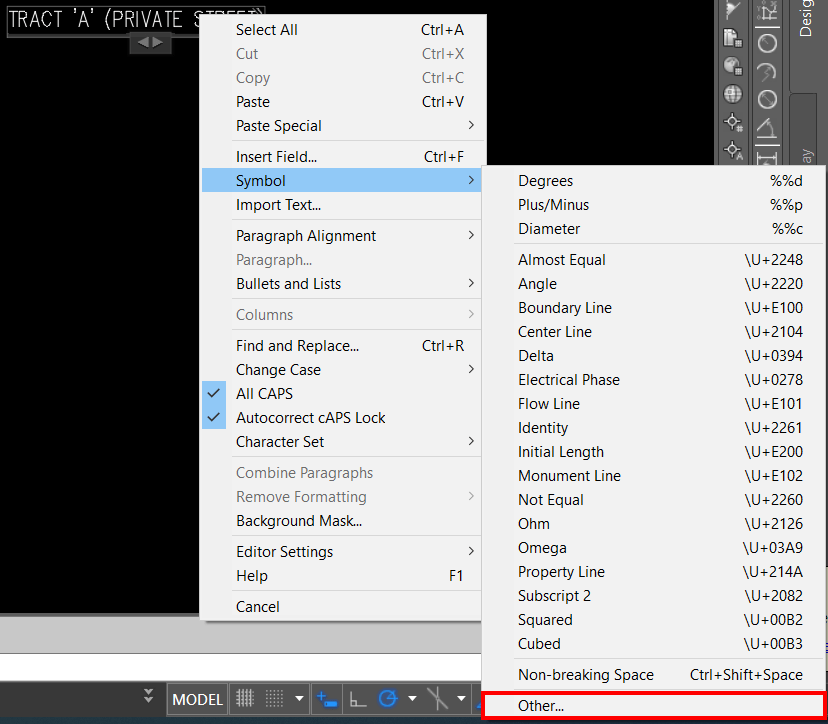Toggle Autocorrect cAPS Lock option
This screenshot has height=724, width=828.
tap(341, 418)
